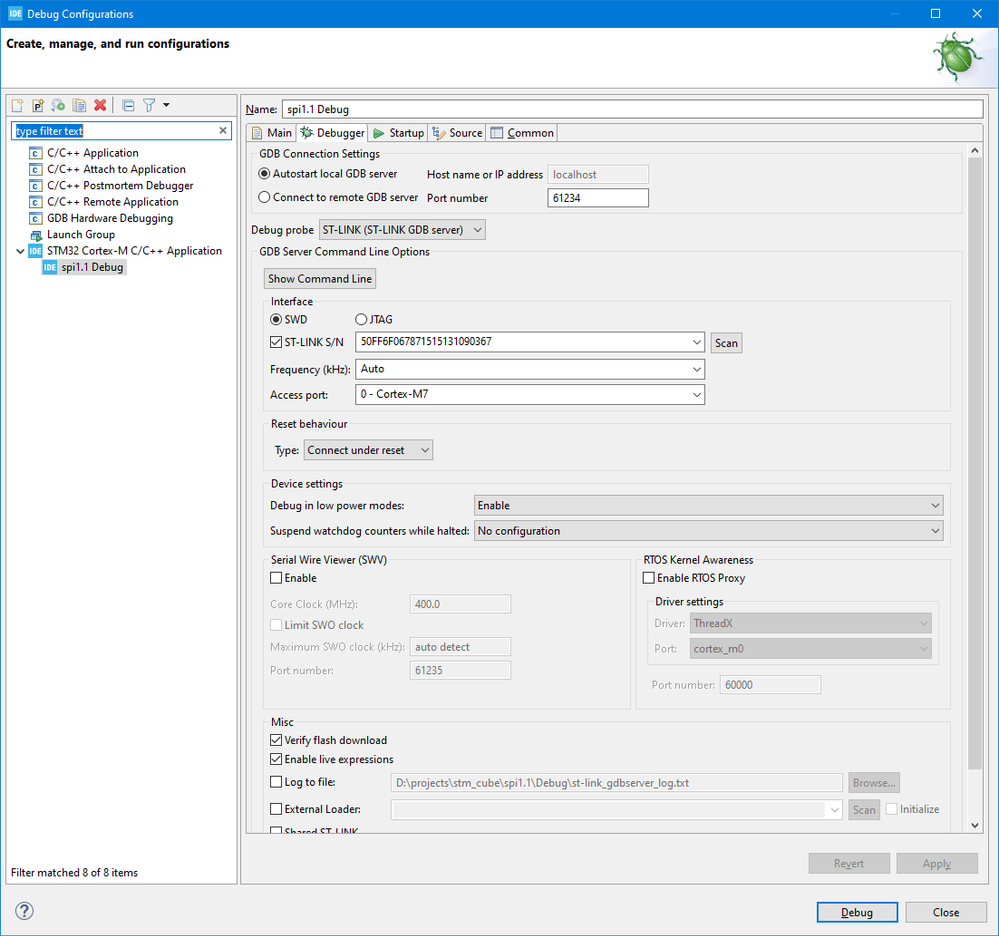The width and height of the screenshot is (999, 936).
Task: Focus the type filter text field
Action: click(115, 131)
